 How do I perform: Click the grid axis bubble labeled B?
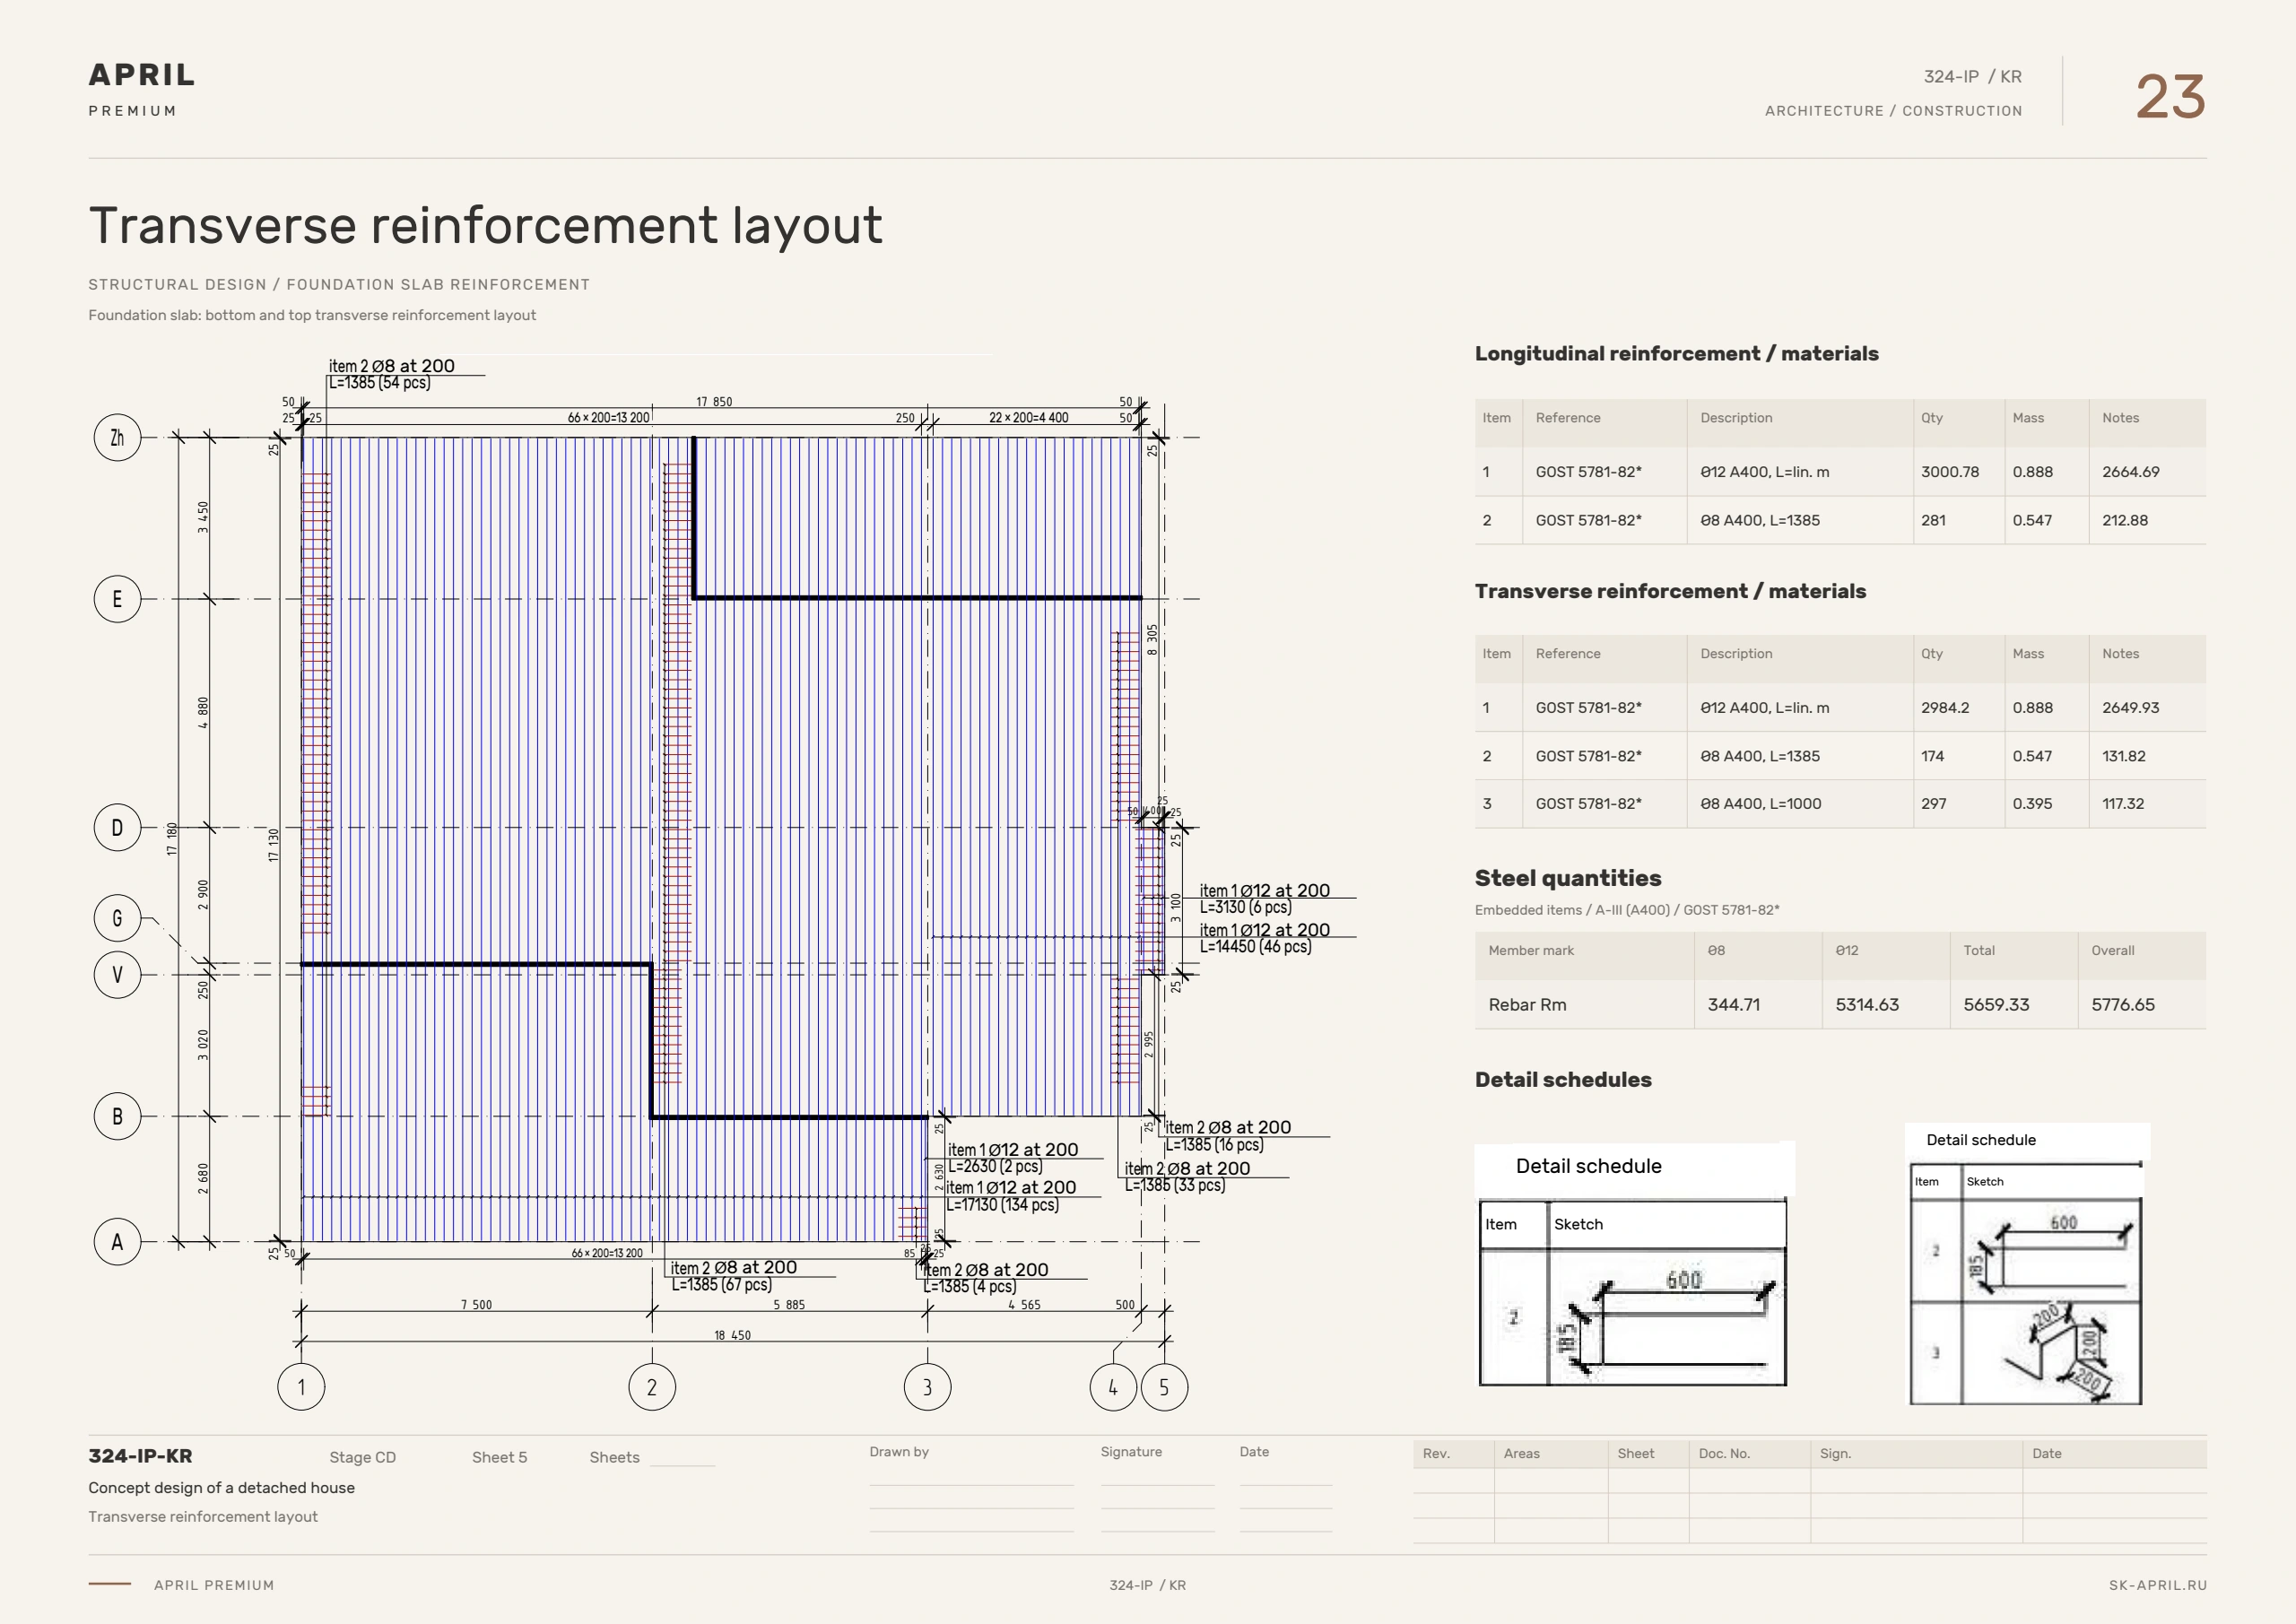coord(117,1116)
